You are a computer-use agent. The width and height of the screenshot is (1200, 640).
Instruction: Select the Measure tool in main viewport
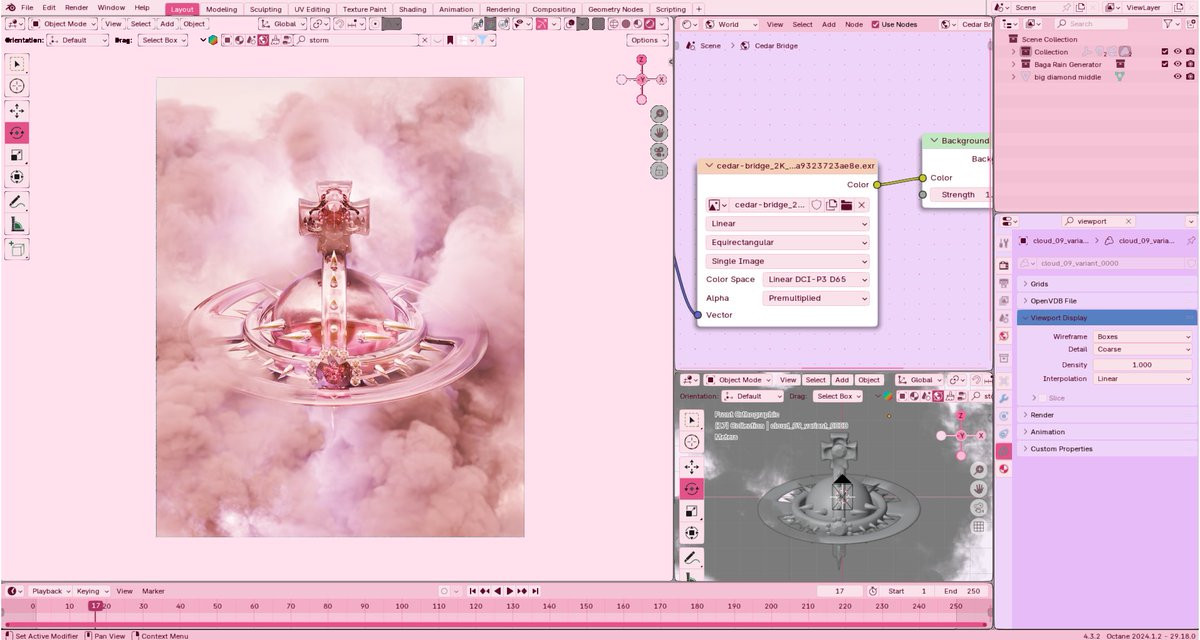point(17,224)
